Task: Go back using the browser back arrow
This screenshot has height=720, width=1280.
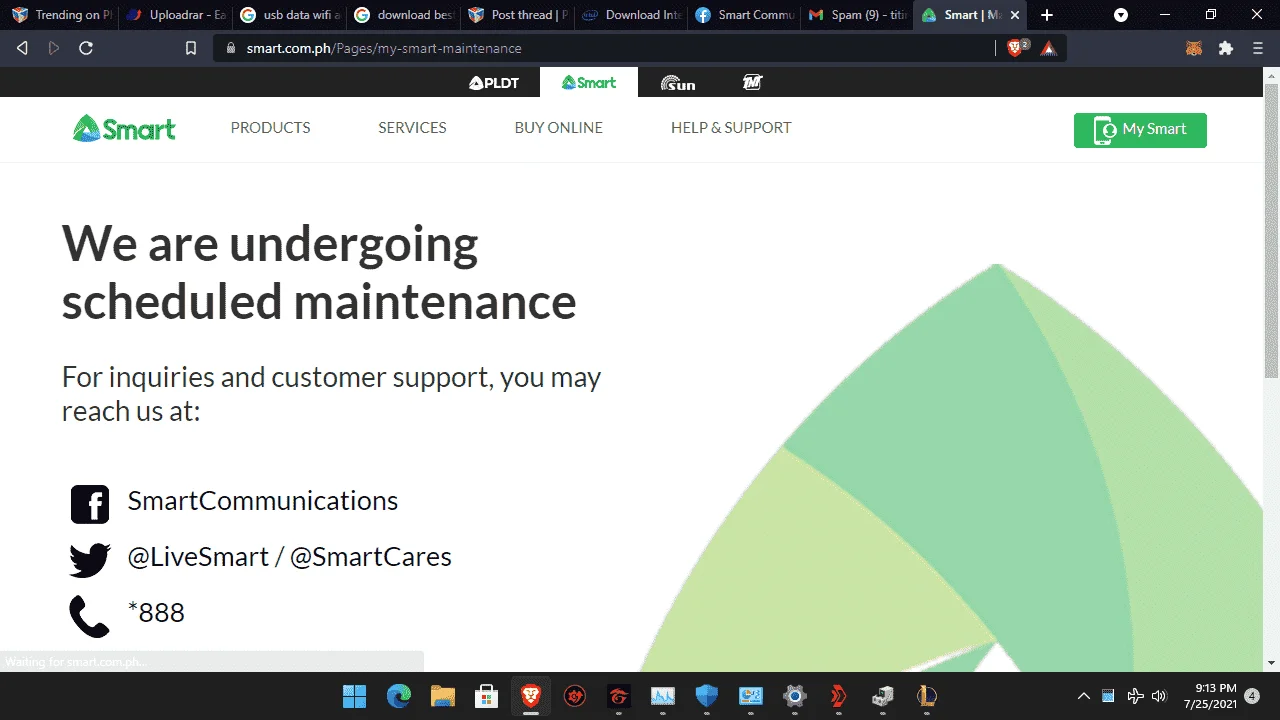Action: tap(22, 48)
